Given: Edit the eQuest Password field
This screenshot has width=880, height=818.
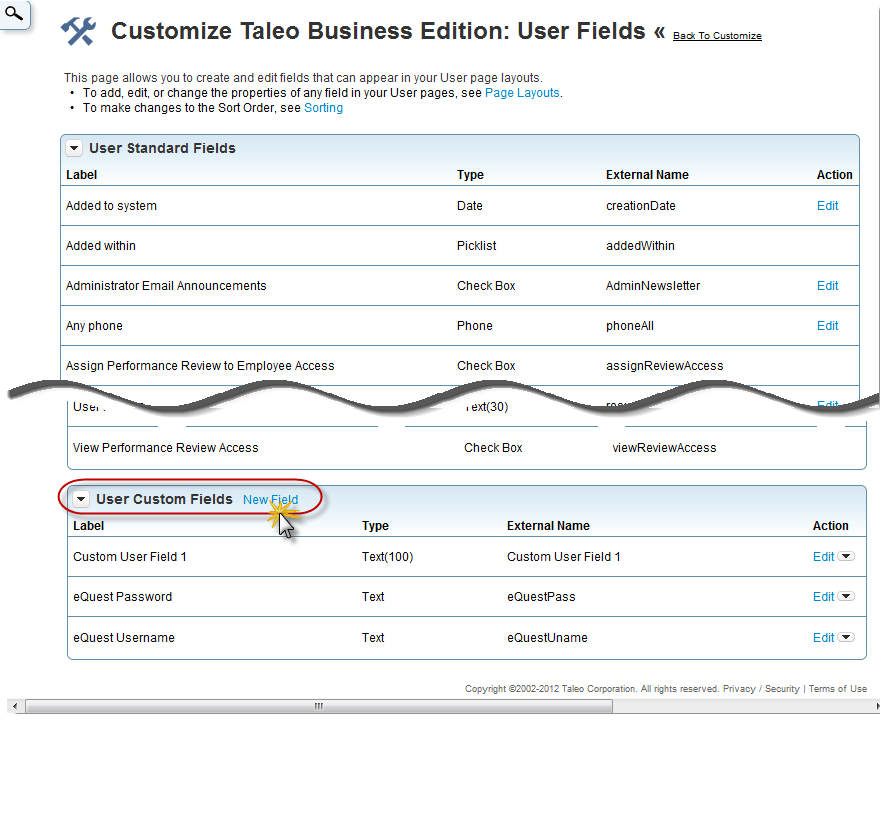Looking at the screenshot, I should point(823,596).
